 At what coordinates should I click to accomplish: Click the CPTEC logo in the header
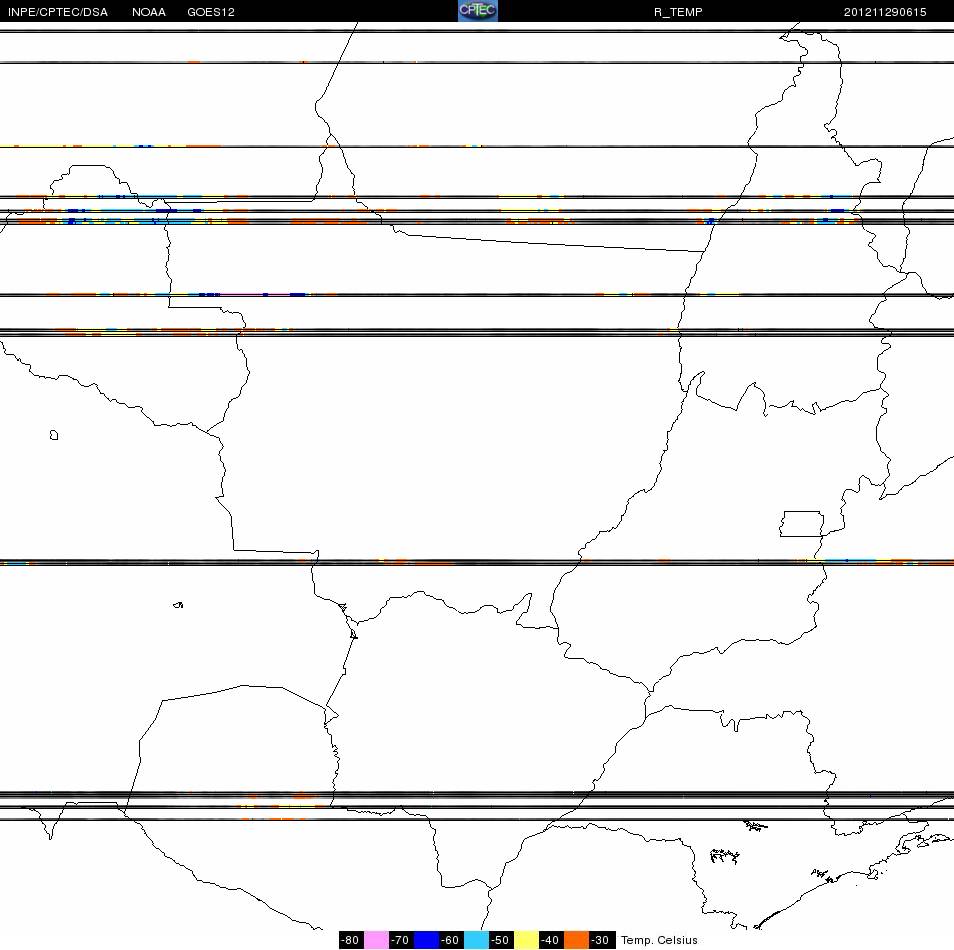(x=478, y=10)
